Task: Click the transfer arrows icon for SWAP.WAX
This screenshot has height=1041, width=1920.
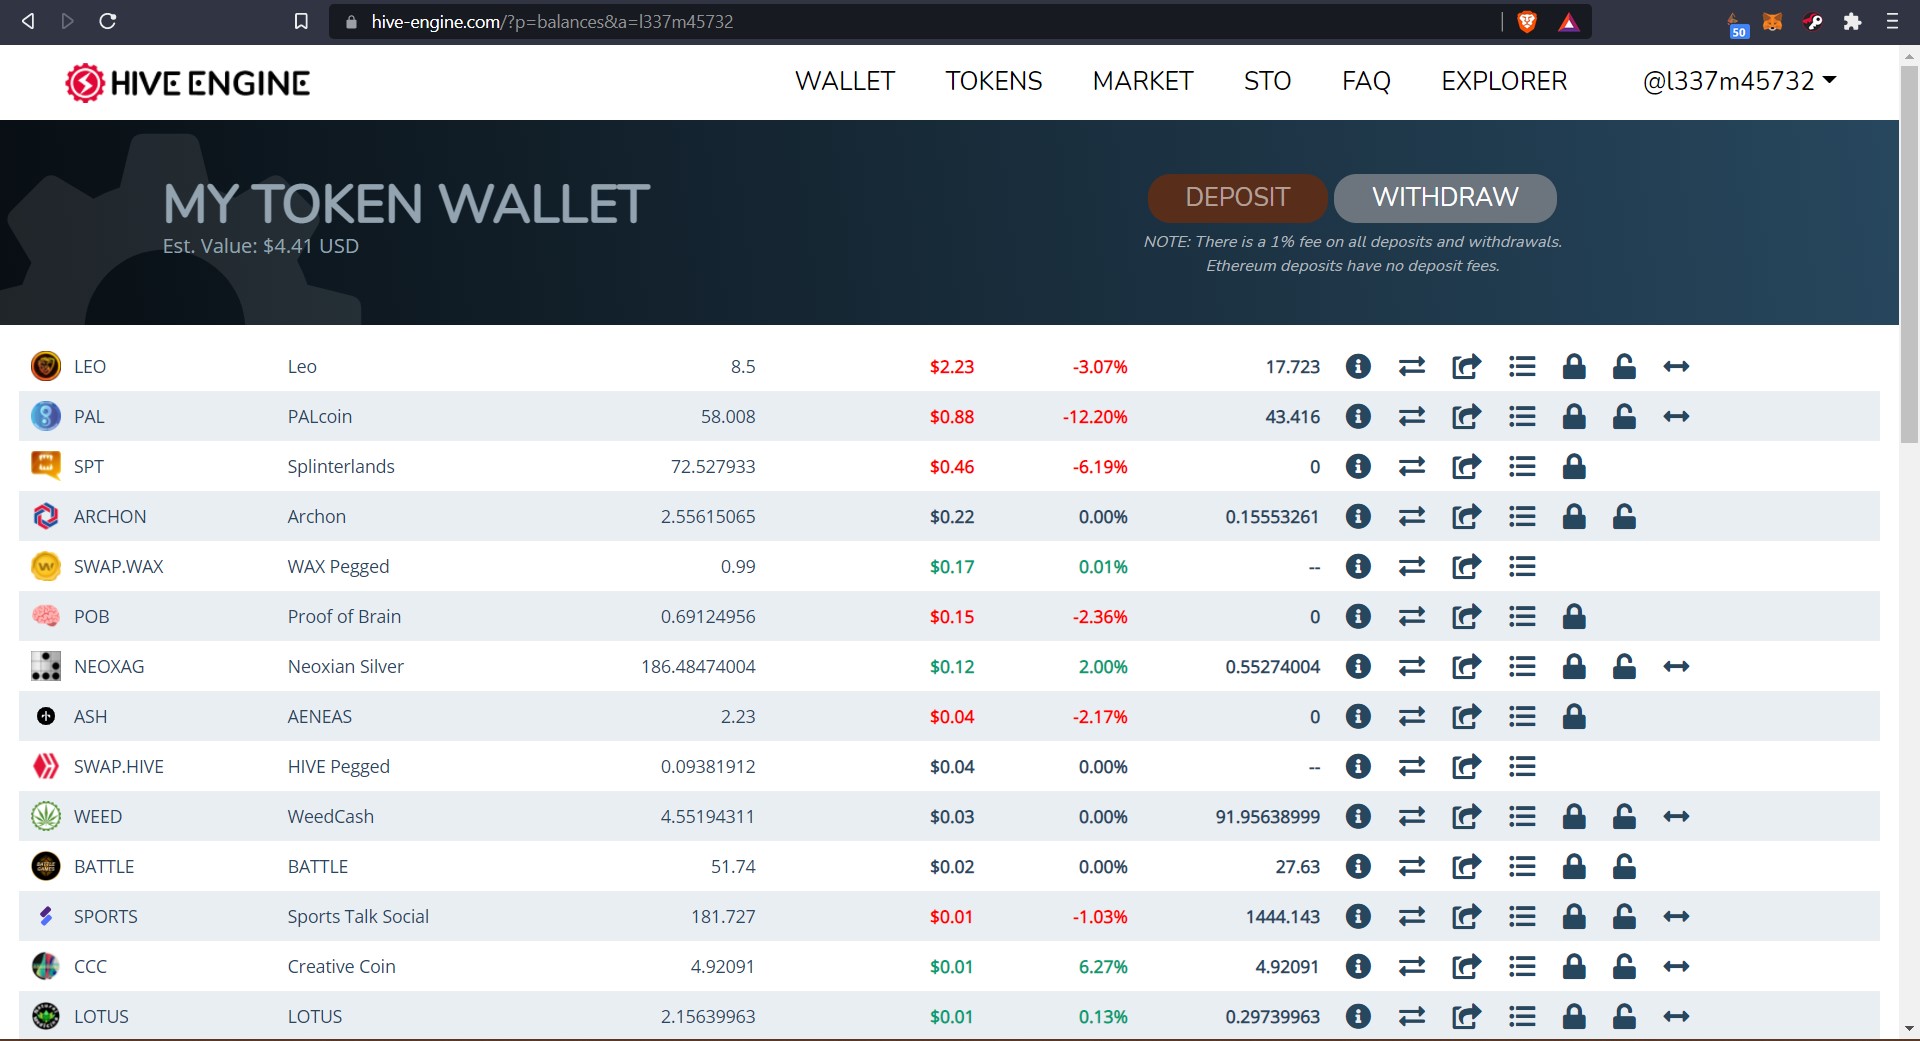Action: pyautogui.click(x=1412, y=567)
